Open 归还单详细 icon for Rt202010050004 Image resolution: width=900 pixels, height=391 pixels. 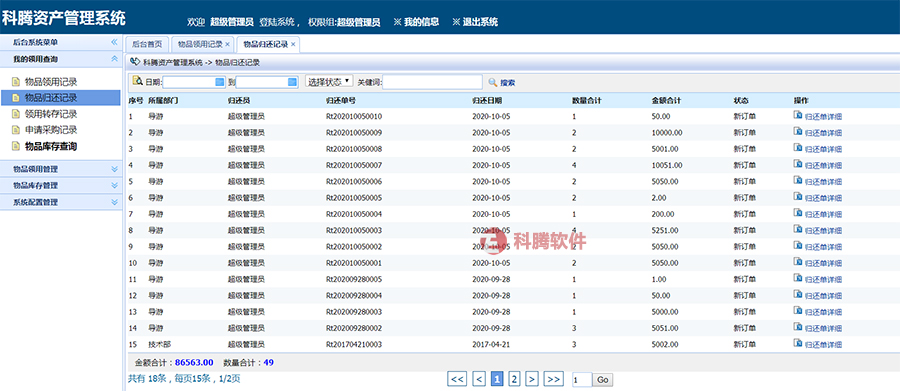tap(798, 214)
